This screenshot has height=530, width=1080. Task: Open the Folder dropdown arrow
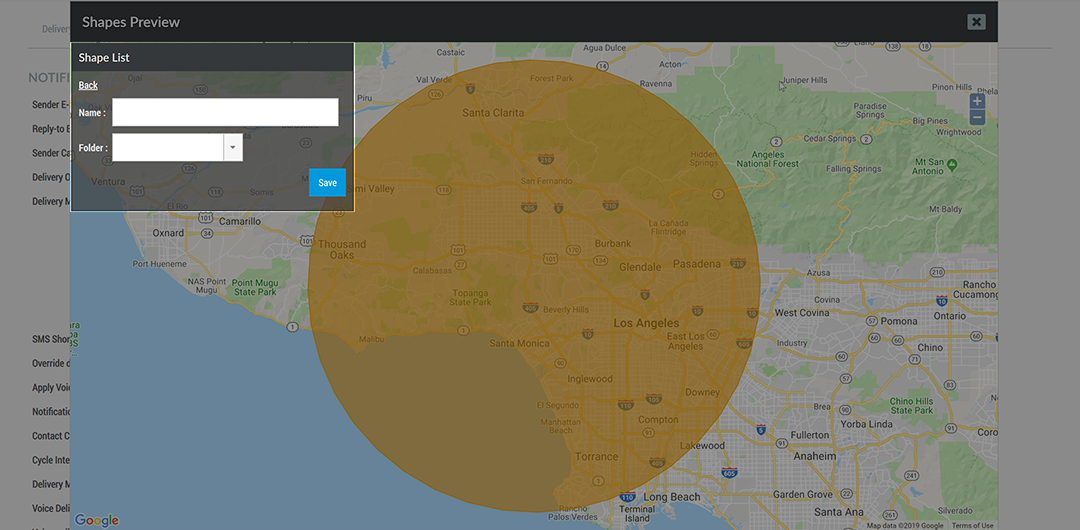coord(233,147)
